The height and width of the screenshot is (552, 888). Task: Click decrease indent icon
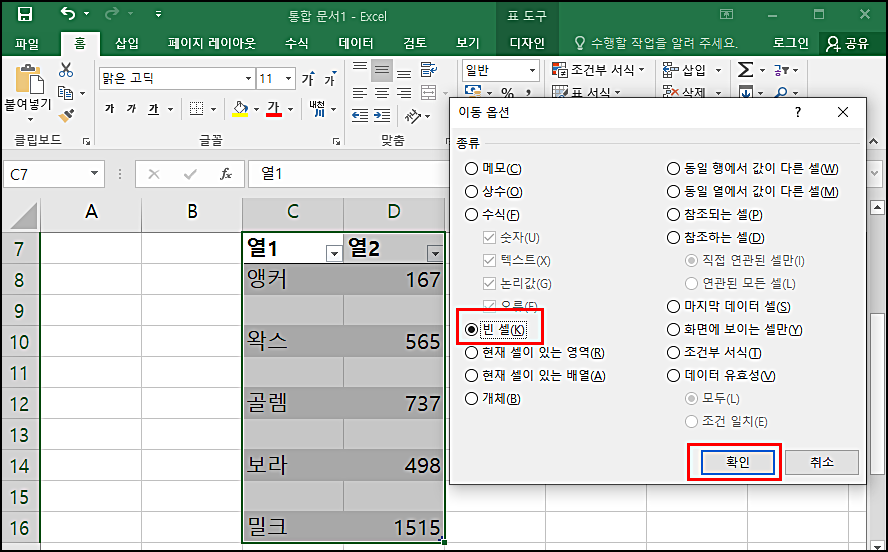tap(360, 115)
